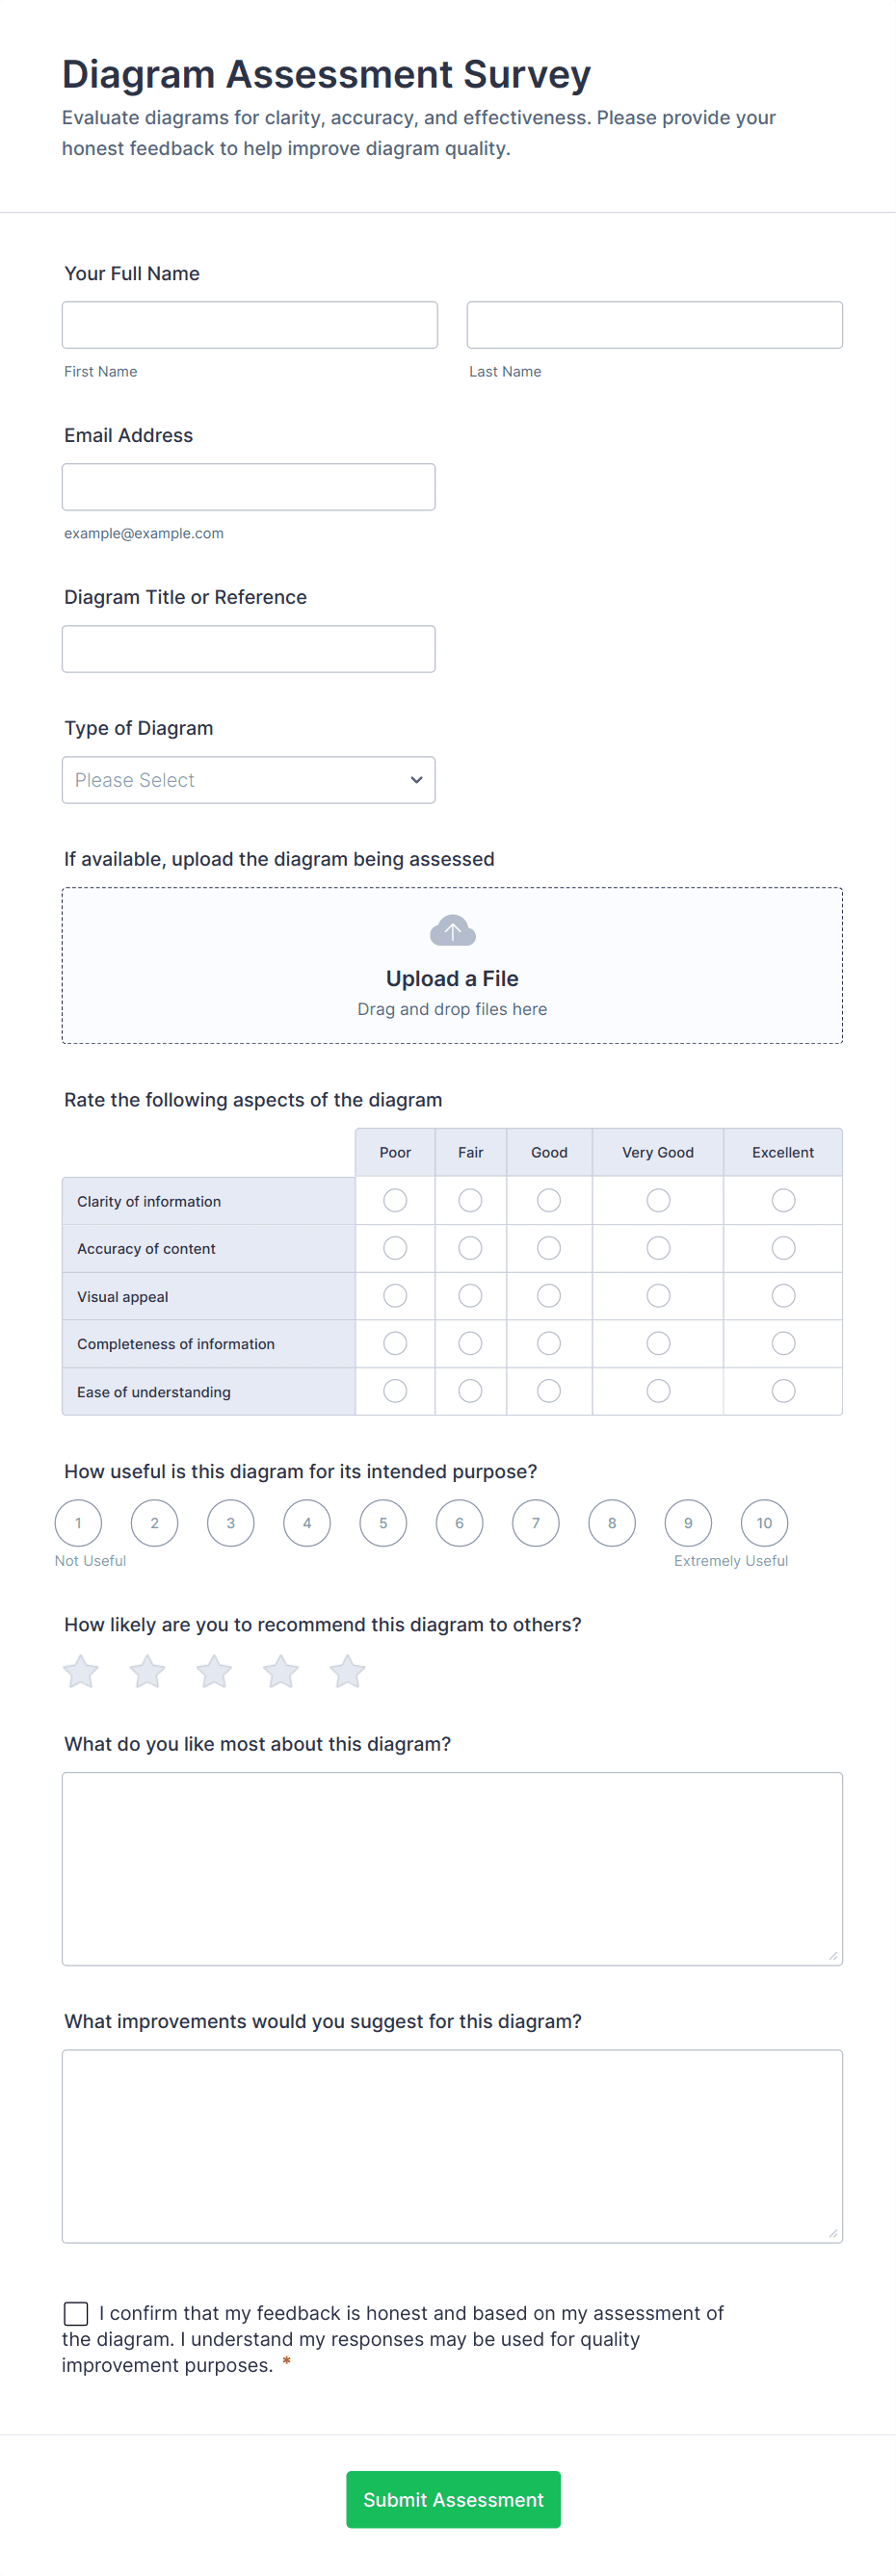
Task: Open the Type of Diagram dropdown
Action: (x=248, y=779)
